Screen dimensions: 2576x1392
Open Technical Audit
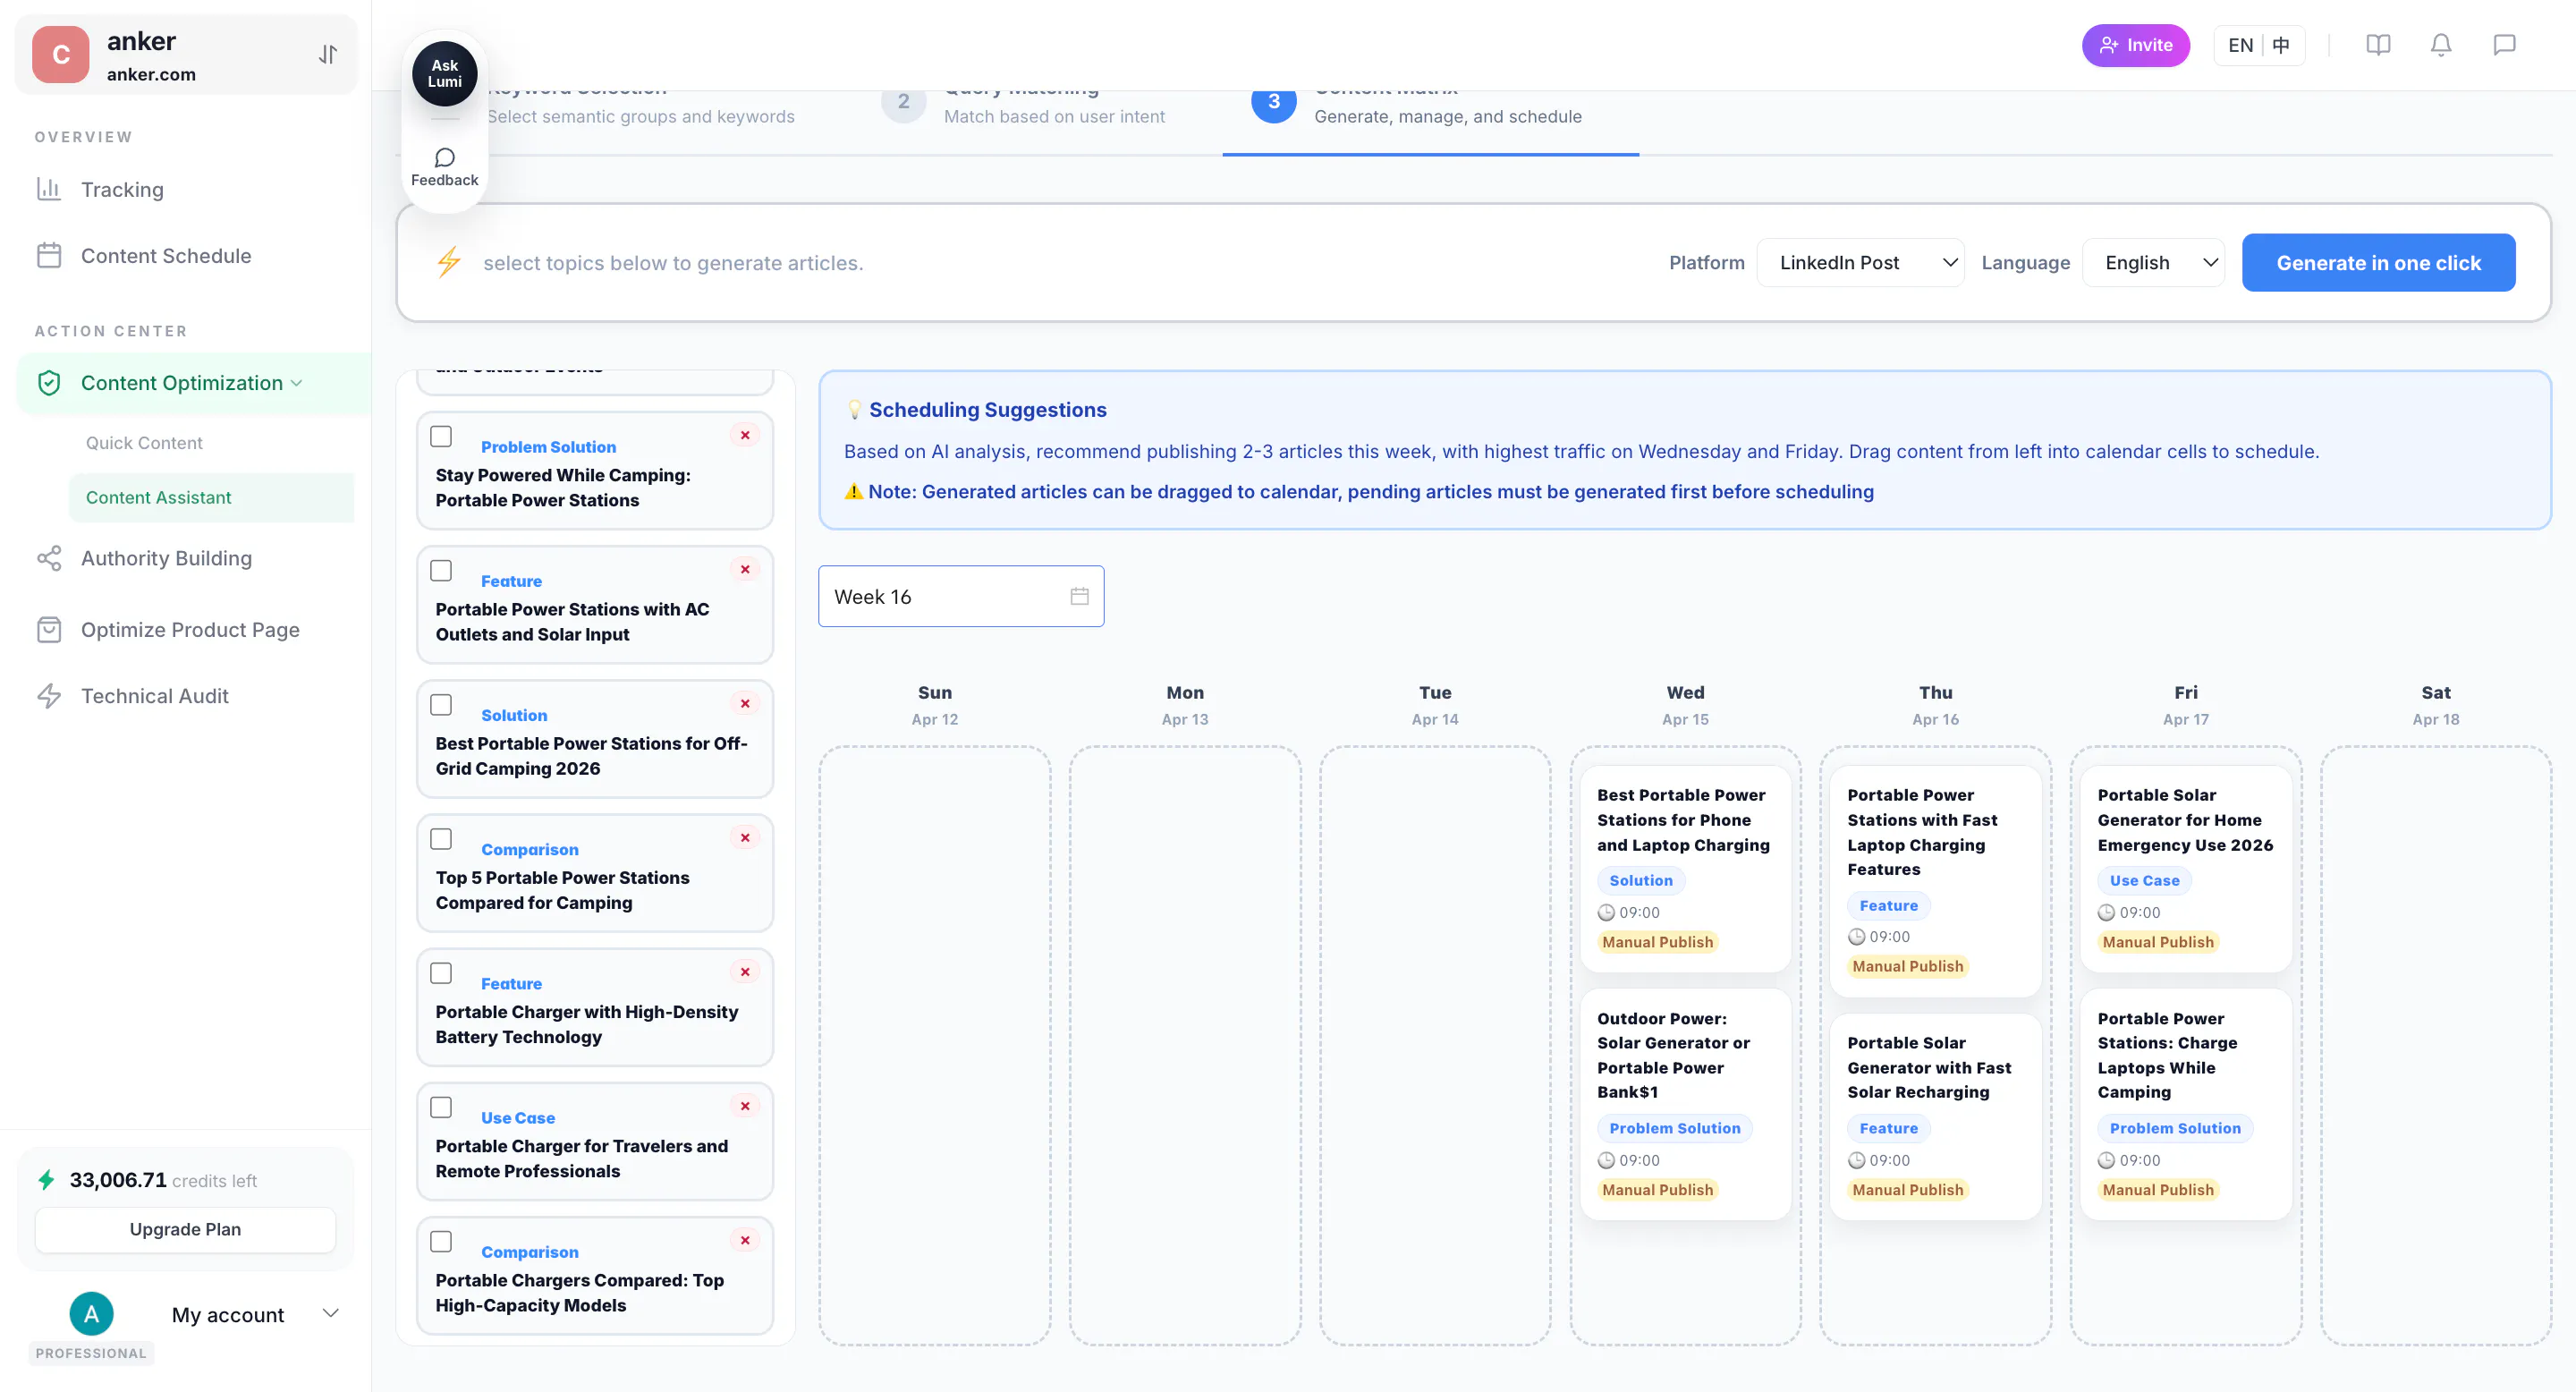point(155,695)
